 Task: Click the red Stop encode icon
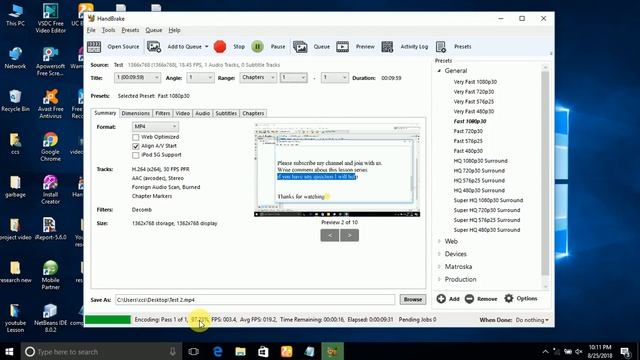coord(220,47)
